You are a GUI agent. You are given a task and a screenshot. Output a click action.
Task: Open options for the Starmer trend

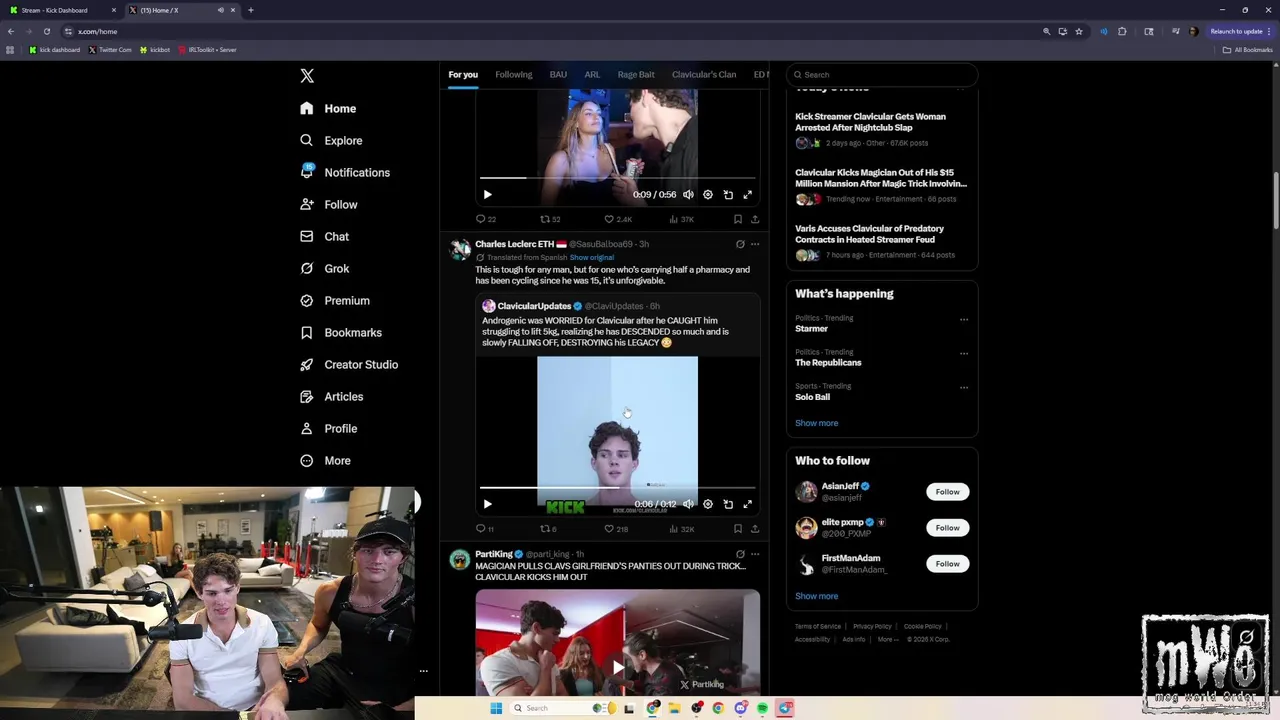coord(964,320)
